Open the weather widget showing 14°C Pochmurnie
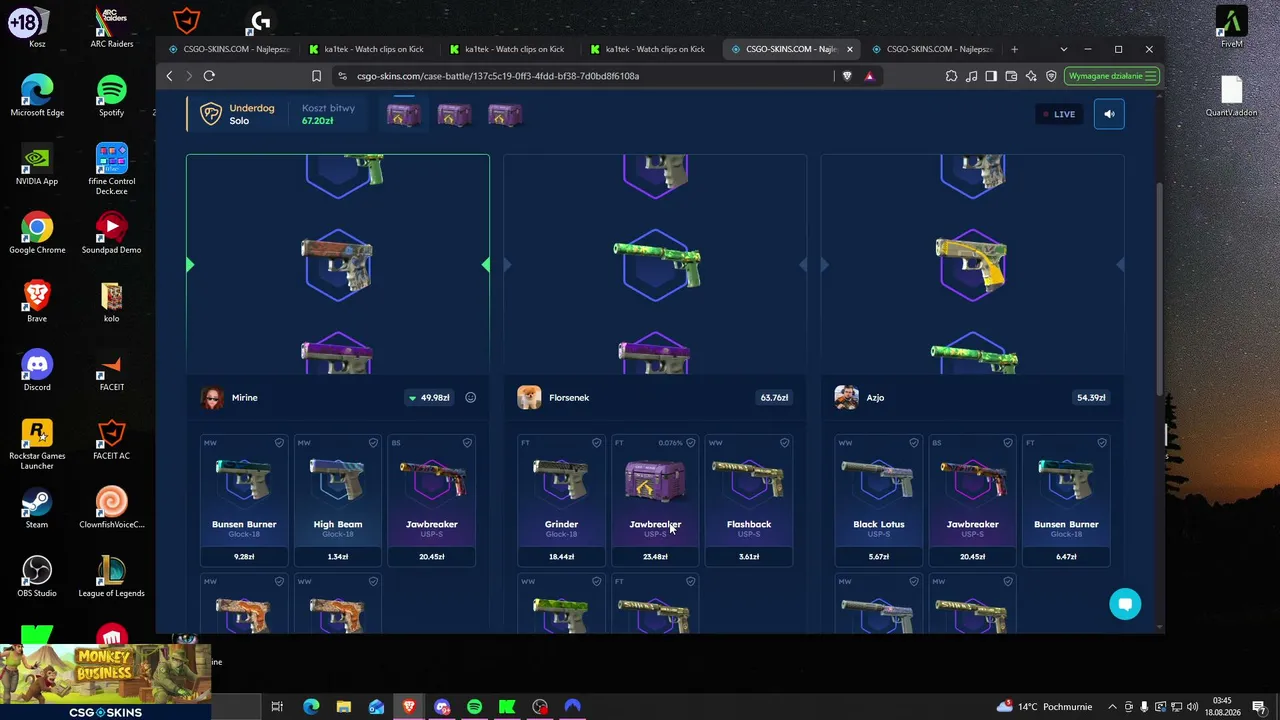 click(1044, 707)
